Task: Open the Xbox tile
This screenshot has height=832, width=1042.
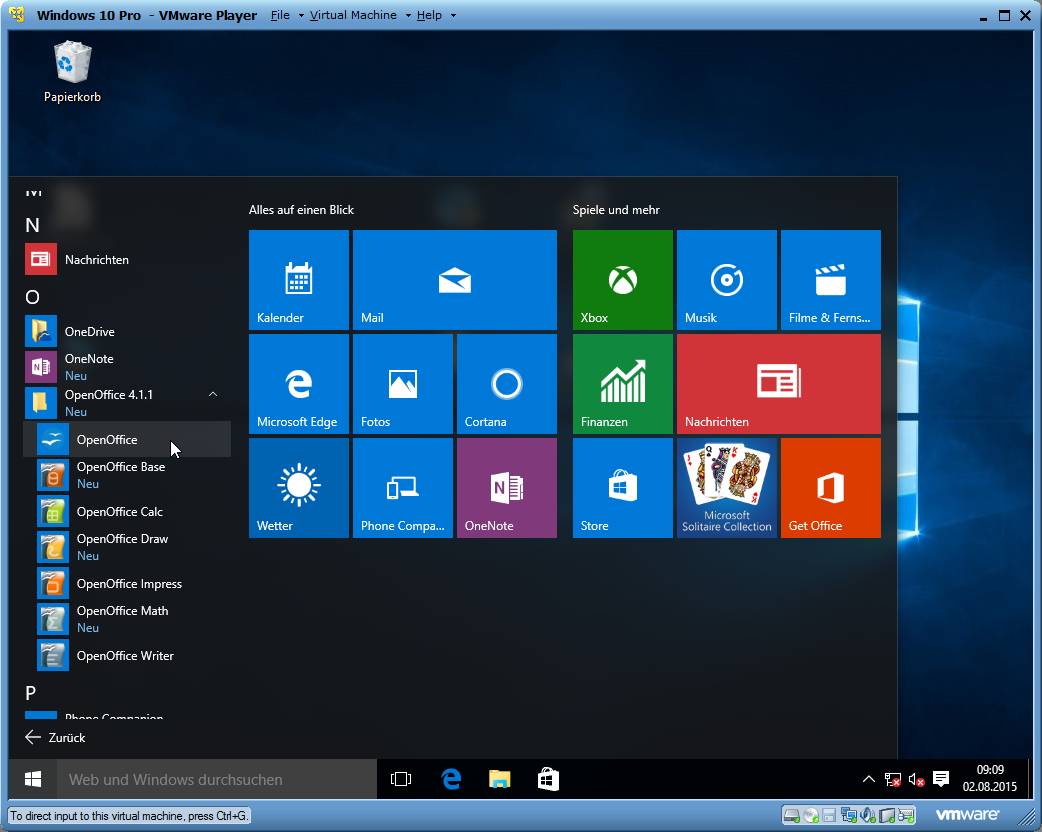Action: click(622, 280)
